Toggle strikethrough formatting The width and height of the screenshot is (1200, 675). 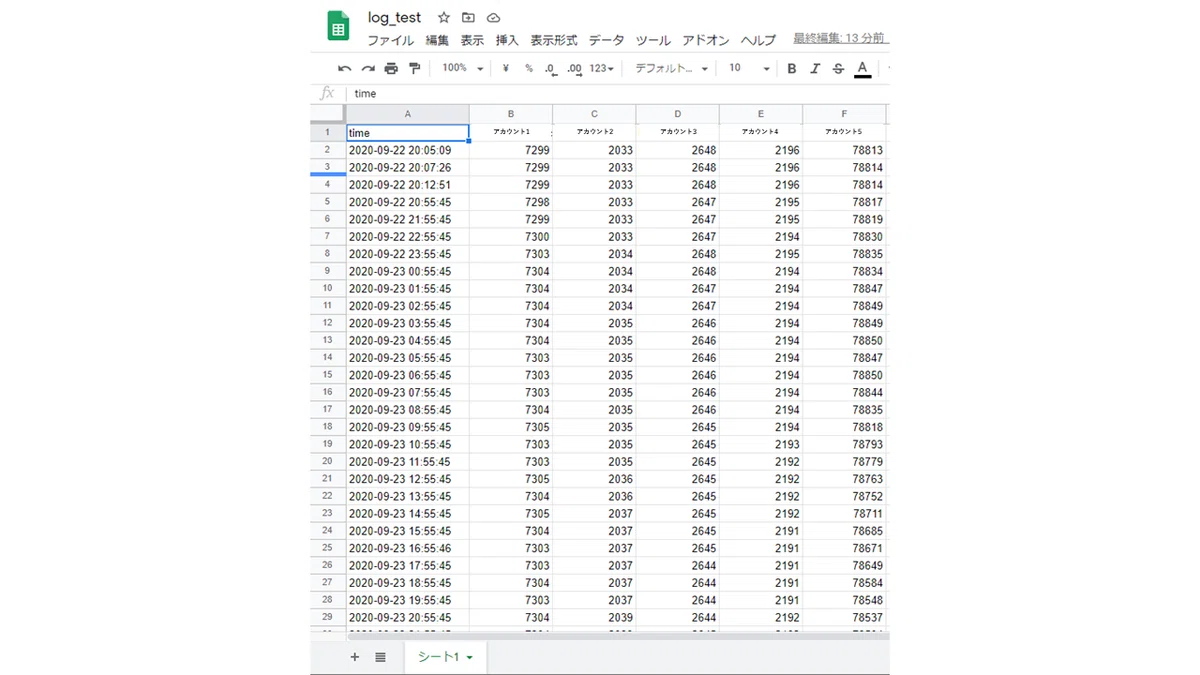pos(838,68)
